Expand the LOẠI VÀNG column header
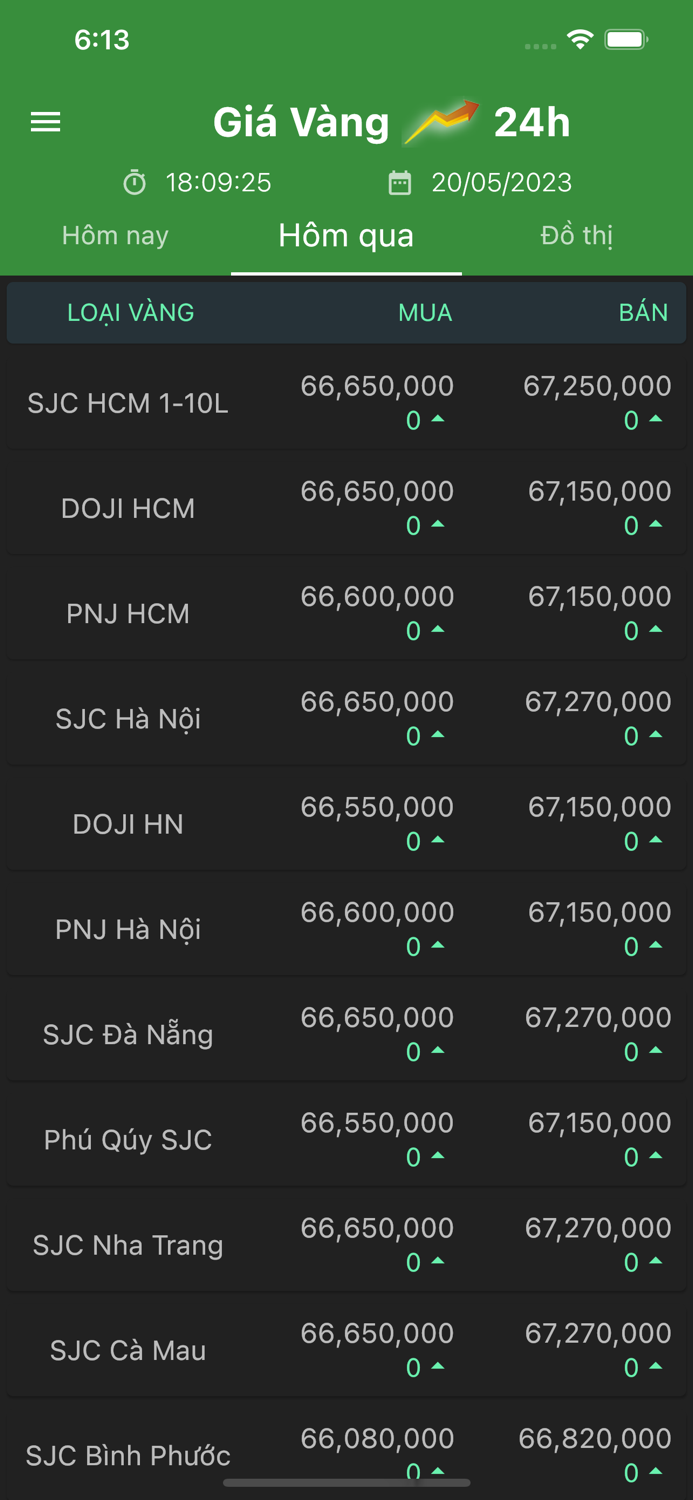This screenshot has width=693, height=1500. coord(131,312)
